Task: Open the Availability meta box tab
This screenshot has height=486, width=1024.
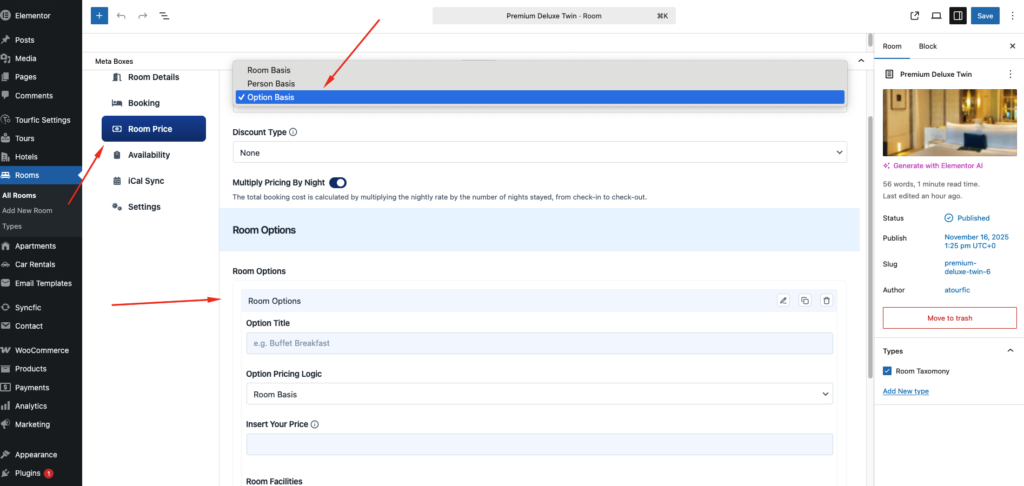Action: [148, 155]
